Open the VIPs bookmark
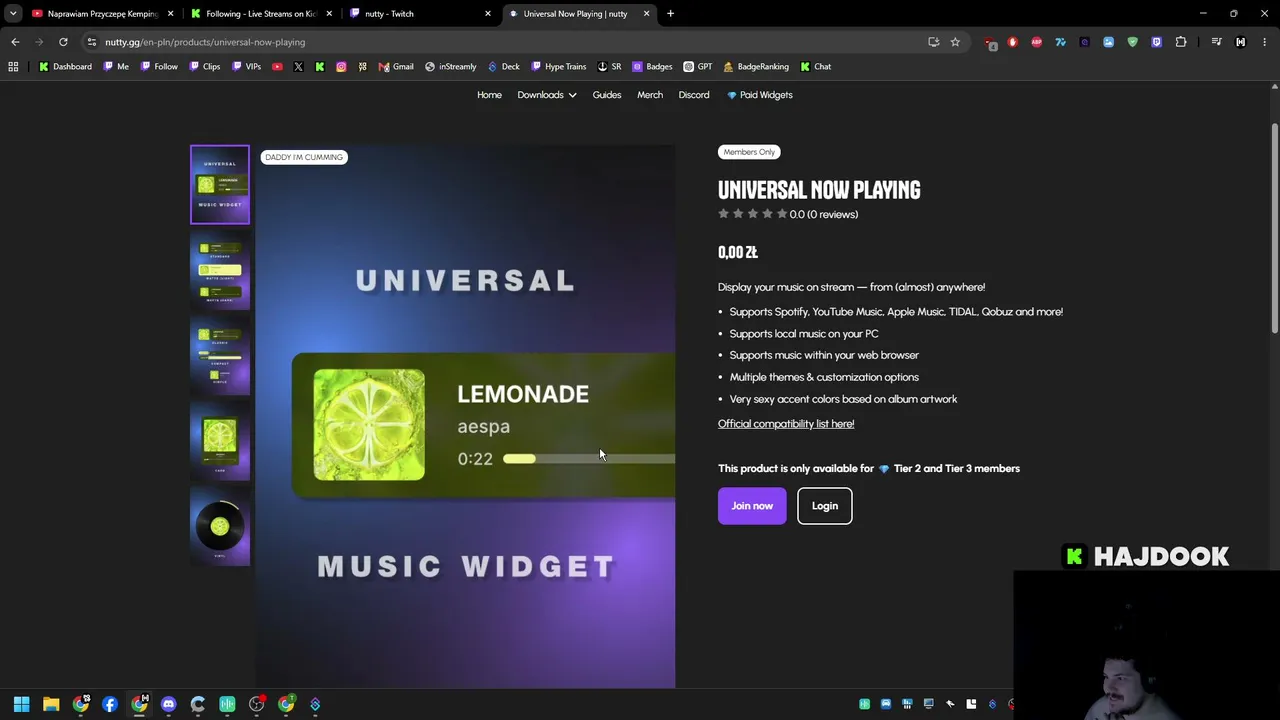Viewport: 1280px width, 720px height. 246,67
